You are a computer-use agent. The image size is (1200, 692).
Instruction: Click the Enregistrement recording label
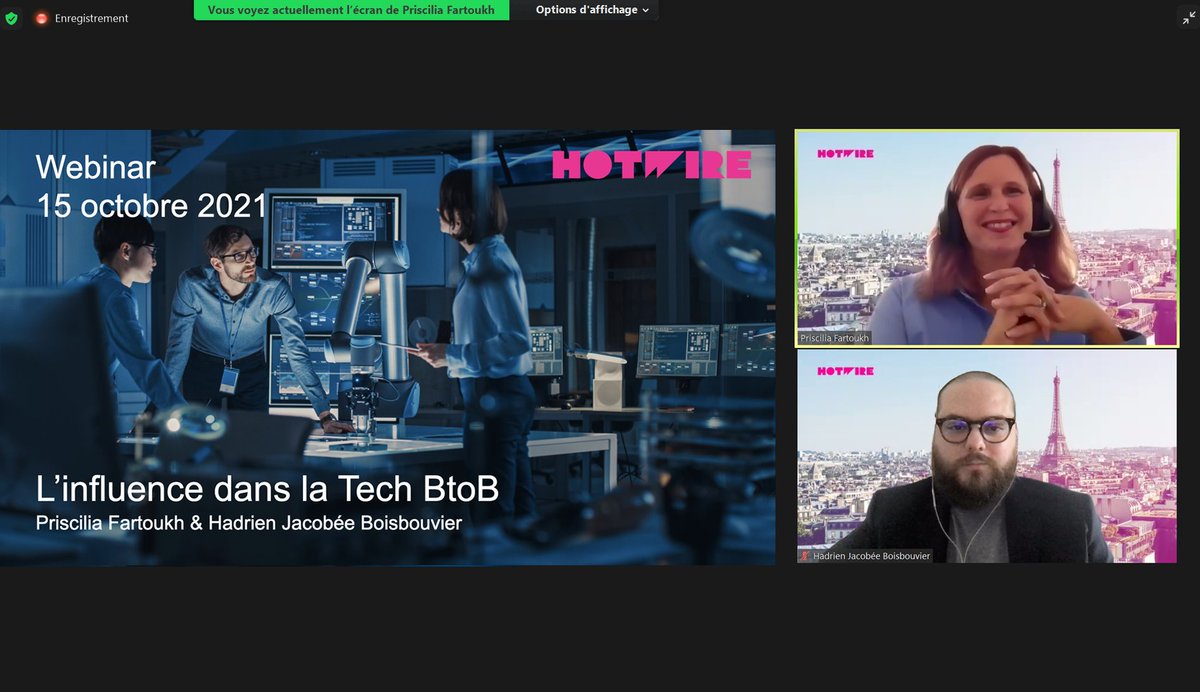[91, 18]
